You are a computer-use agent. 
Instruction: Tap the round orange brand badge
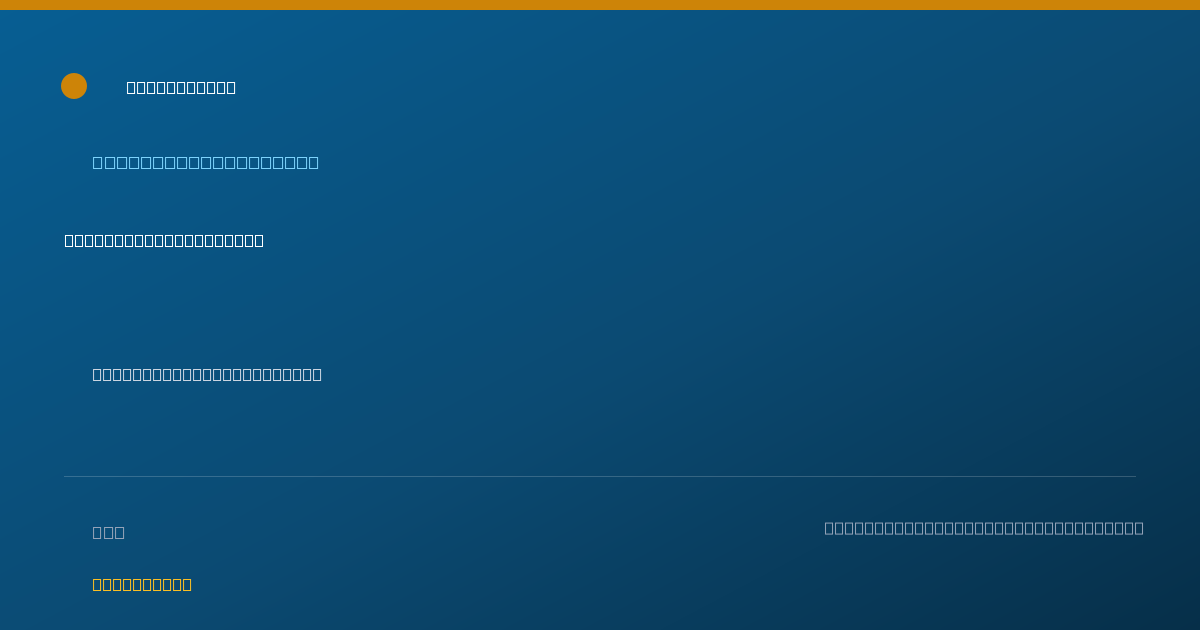[x=74, y=86]
